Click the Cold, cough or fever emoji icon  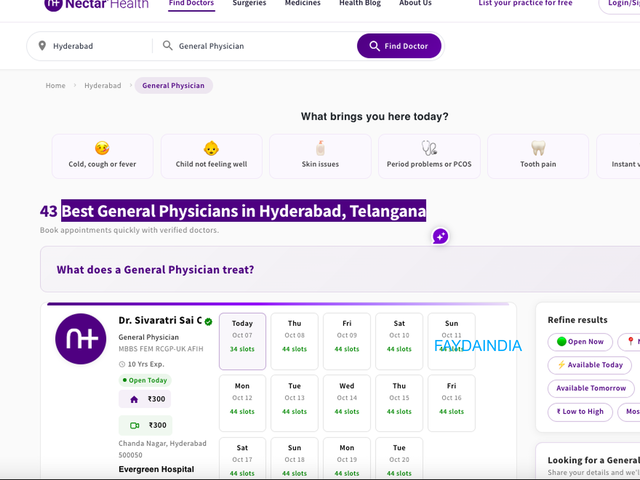(x=102, y=148)
